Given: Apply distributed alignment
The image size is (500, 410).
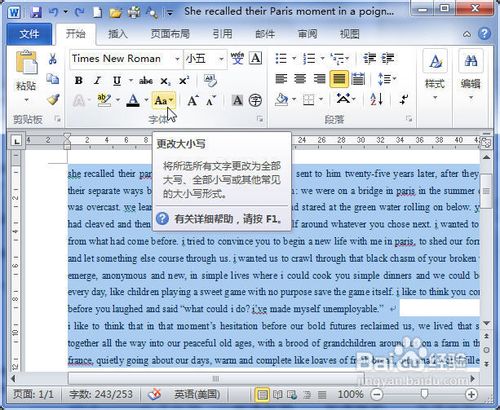Looking at the screenshot, I should click(x=358, y=79).
